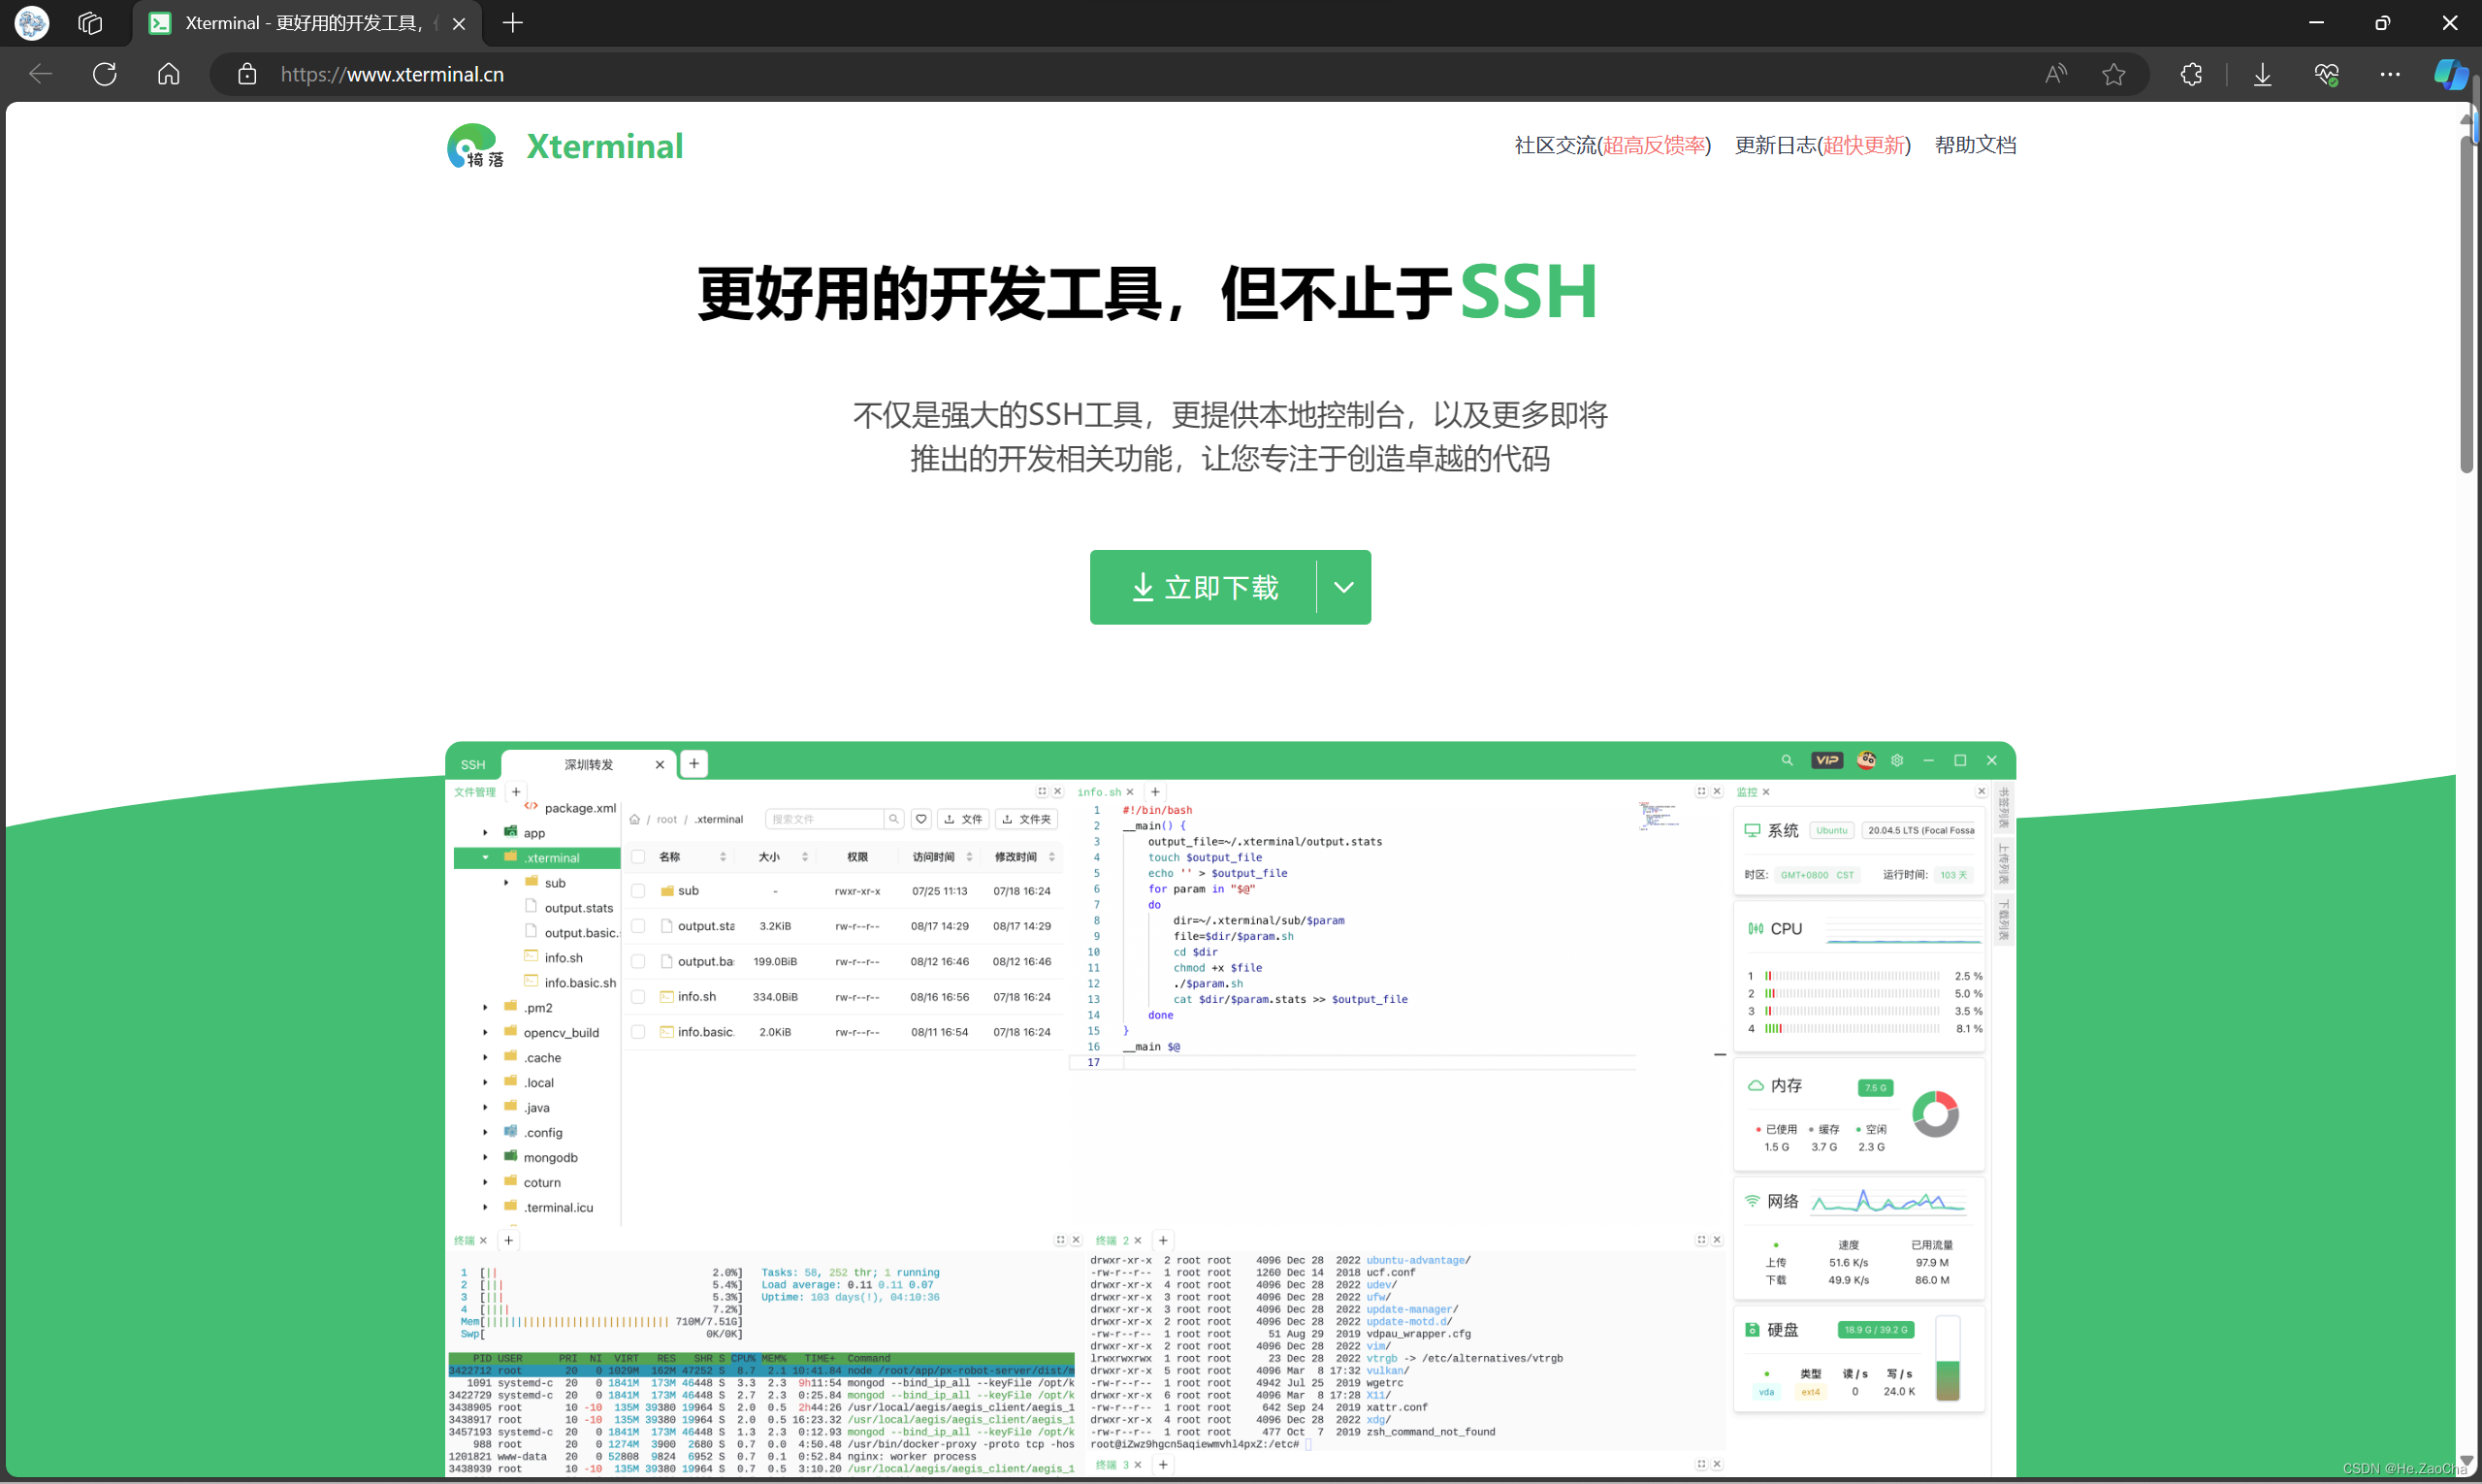Screen dimensions: 2482x1484
Task: Open the 帮助文档 link in the navbar
Action: (1975, 145)
